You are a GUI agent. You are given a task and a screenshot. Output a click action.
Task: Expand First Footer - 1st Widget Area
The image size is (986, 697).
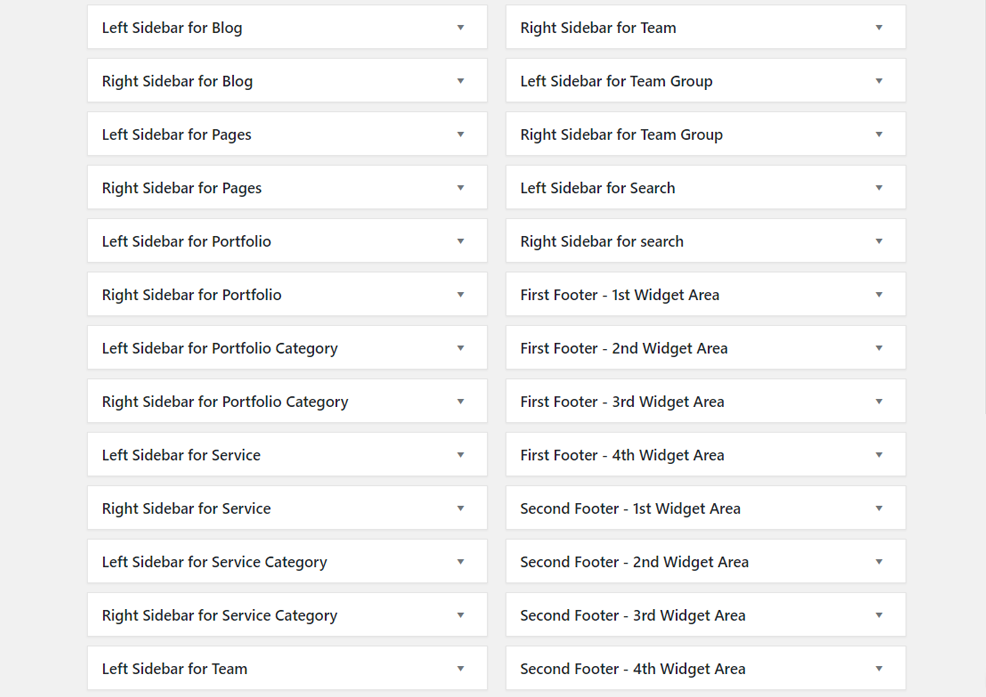point(879,295)
